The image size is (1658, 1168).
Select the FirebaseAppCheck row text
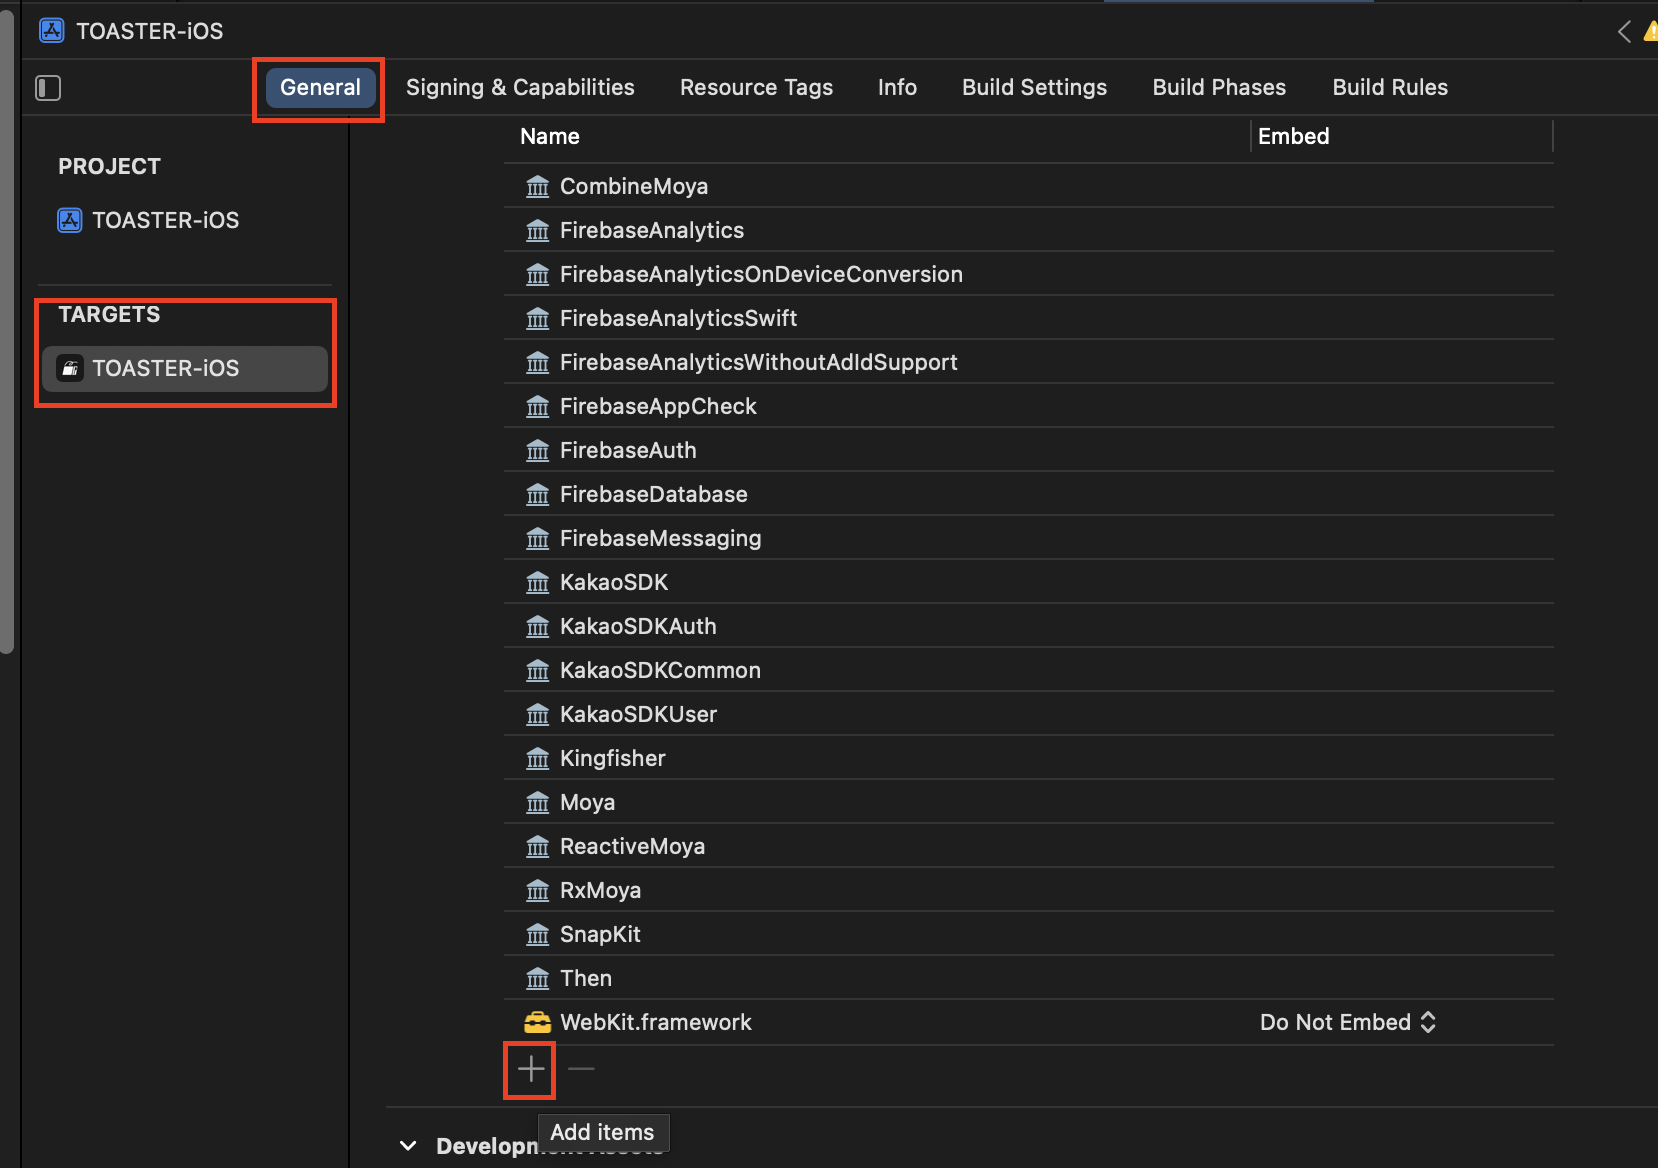click(658, 406)
